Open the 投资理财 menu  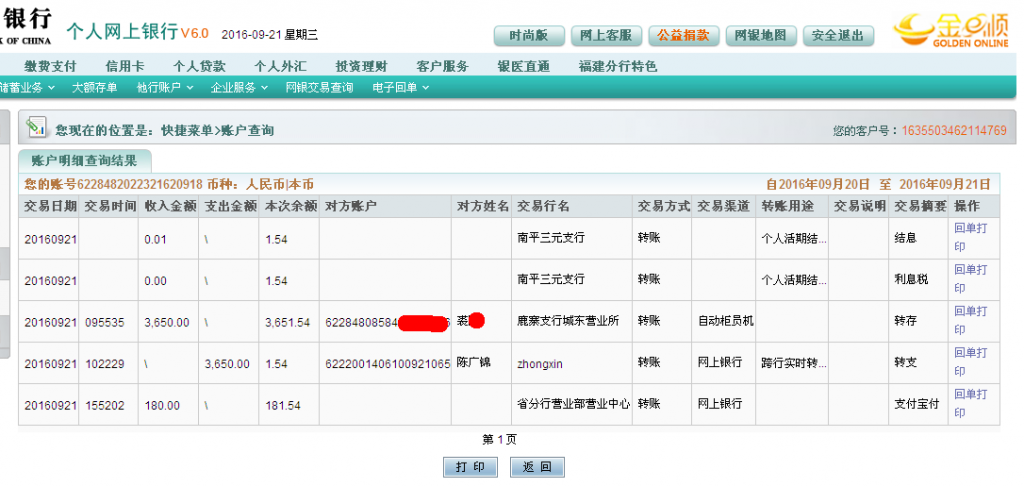coord(361,66)
